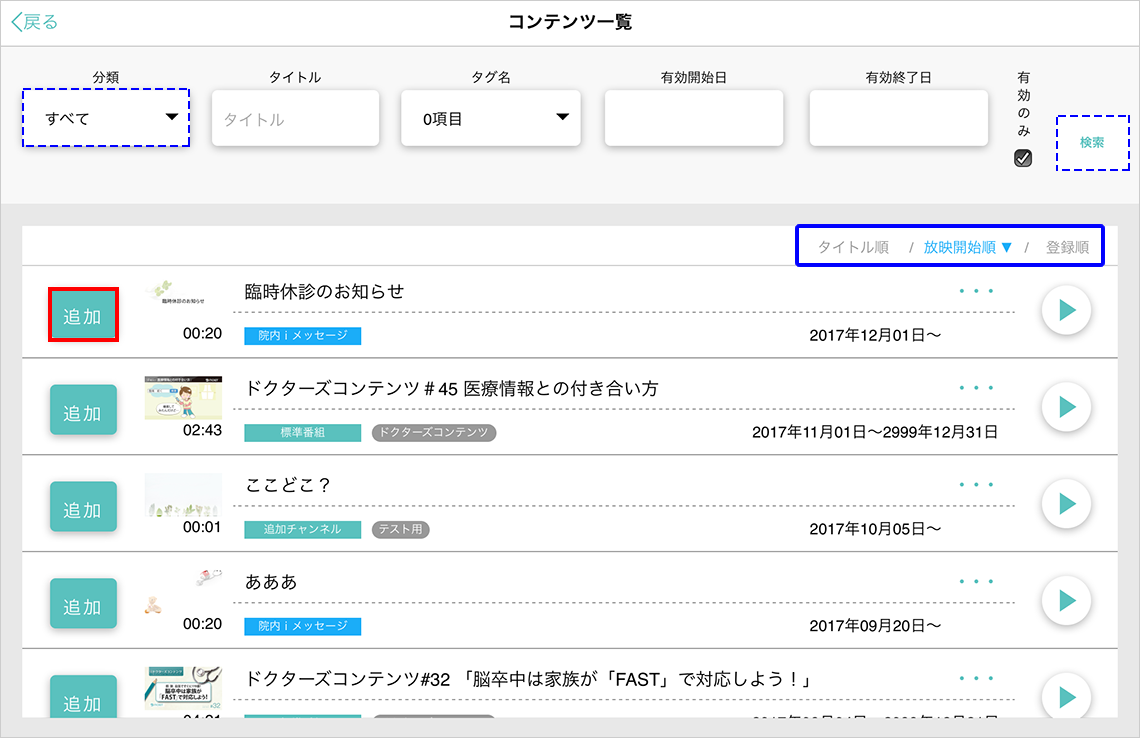Click date 2017年11月01日〜2999年12月31日
The width and height of the screenshot is (1140, 738).
point(875,432)
